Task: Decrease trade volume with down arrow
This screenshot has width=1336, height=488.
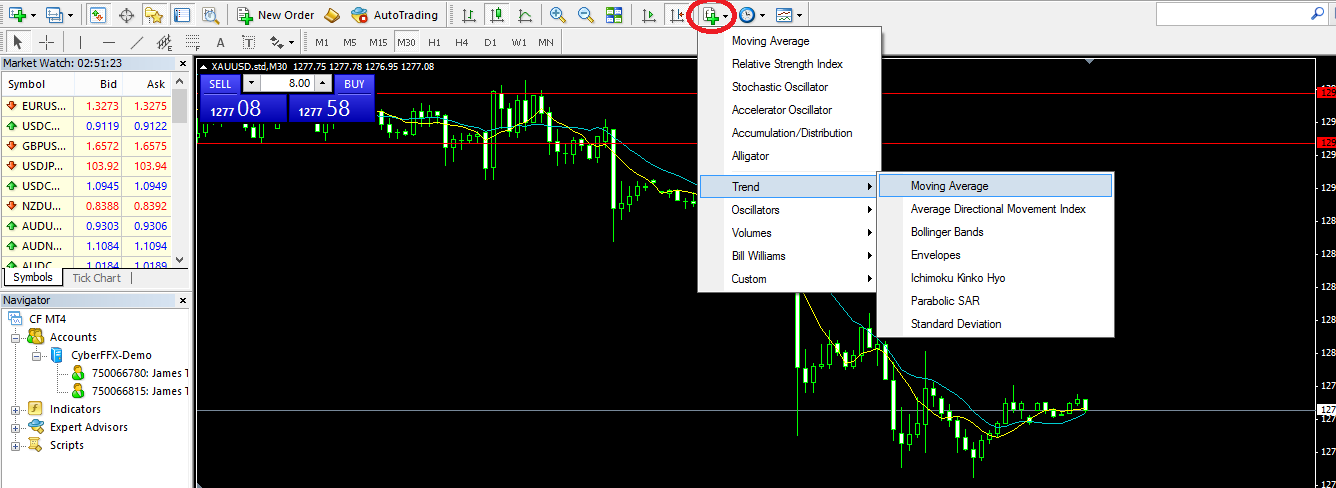Action: pos(251,83)
